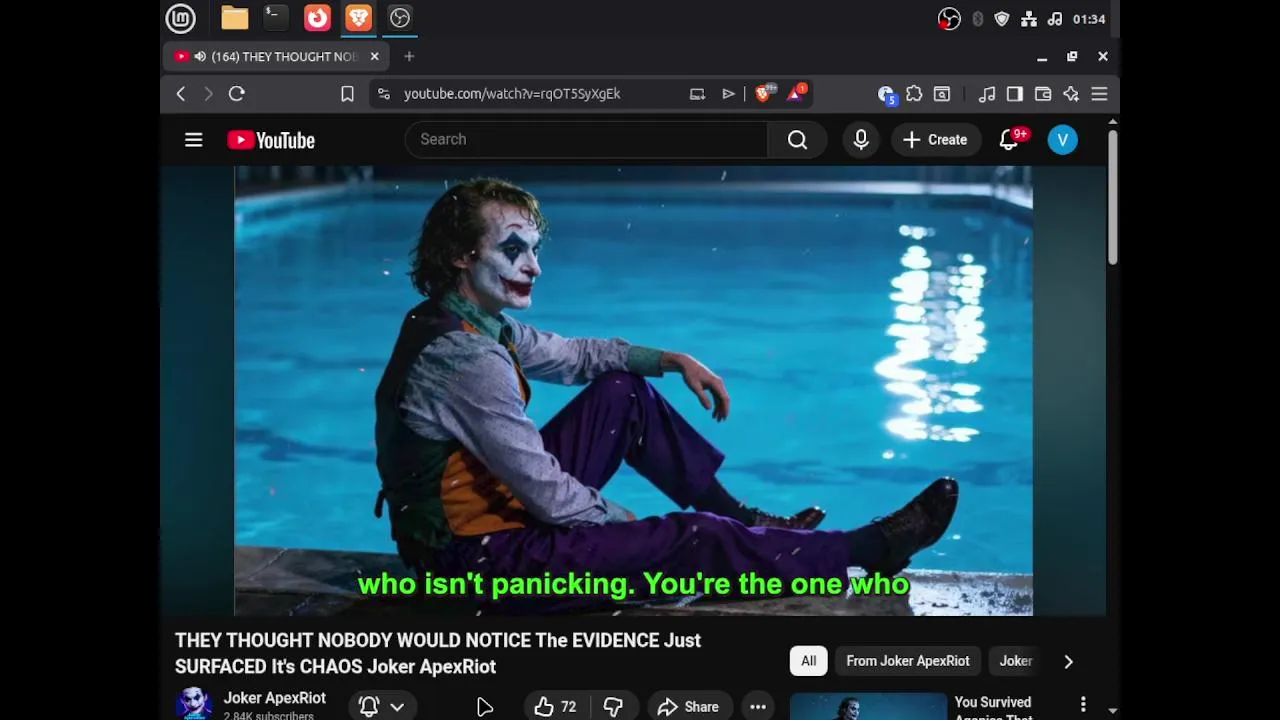Viewport: 1280px width, 720px height.
Task: Go back to the previous page
Action: click(x=181, y=94)
